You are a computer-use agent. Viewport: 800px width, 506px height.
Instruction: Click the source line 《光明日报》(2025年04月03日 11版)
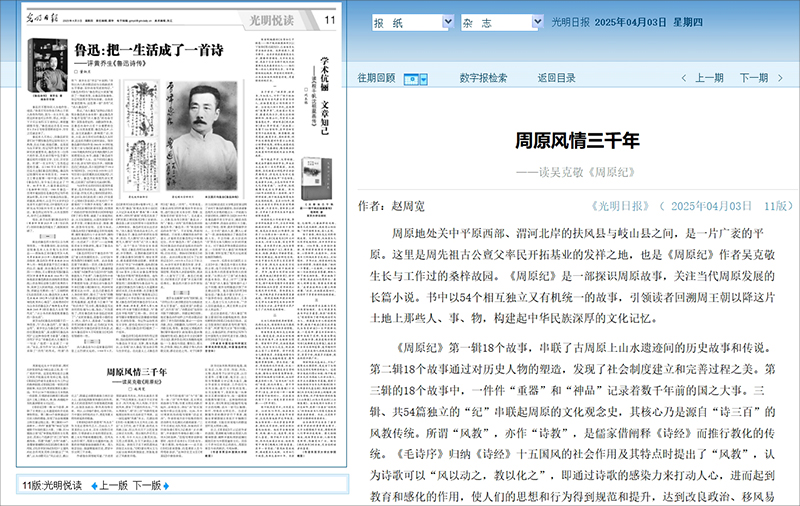[x=692, y=206]
